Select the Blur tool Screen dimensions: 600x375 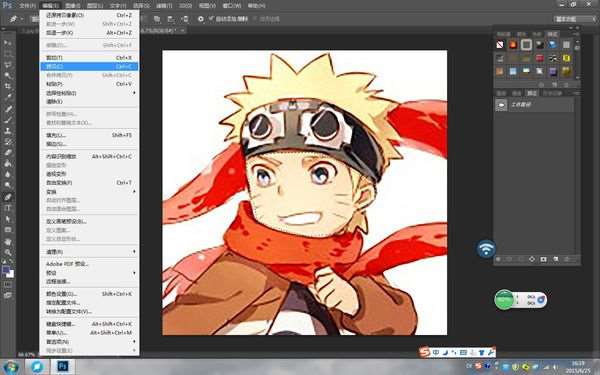pos(8,174)
